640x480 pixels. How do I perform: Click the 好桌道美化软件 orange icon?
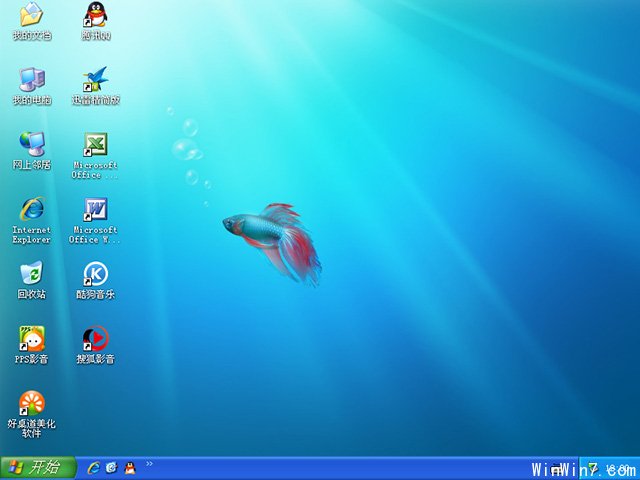click(x=32, y=403)
